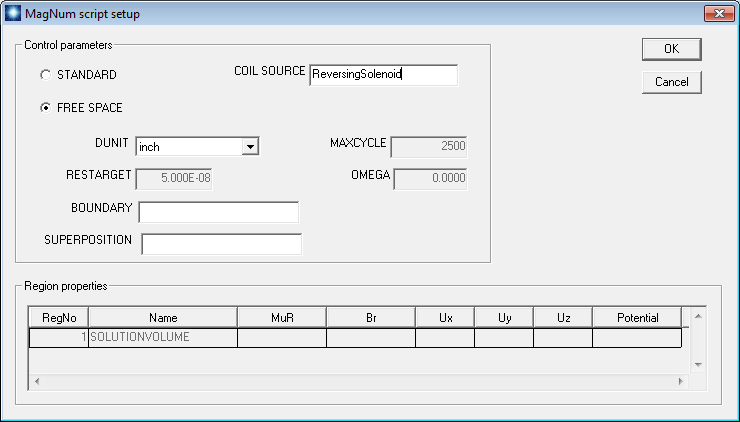Click the table's scroll down arrow

(698, 365)
